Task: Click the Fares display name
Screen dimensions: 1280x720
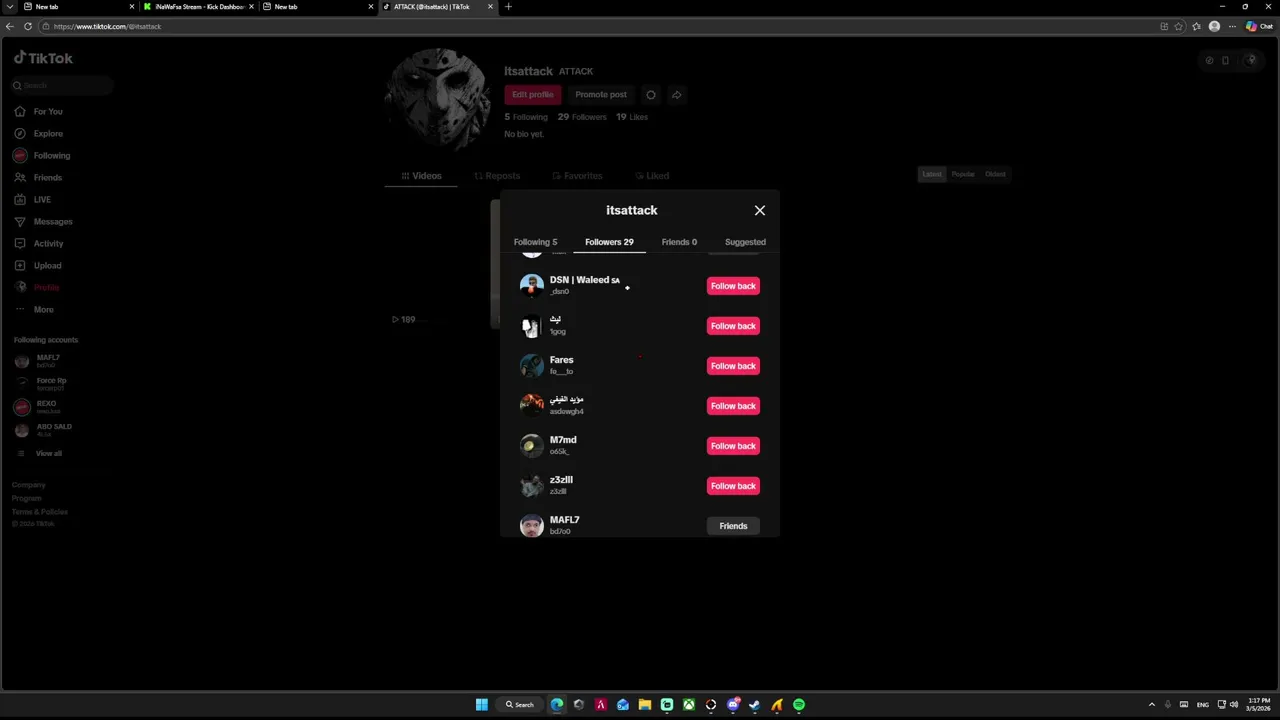Action: pyautogui.click(x=561, y=360)
